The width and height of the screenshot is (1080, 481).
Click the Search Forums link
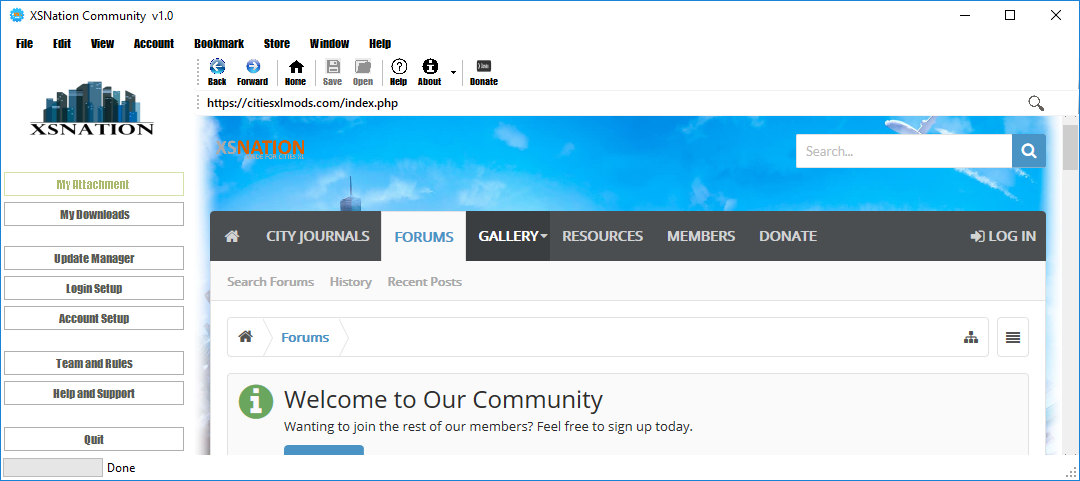coord(271,281)
